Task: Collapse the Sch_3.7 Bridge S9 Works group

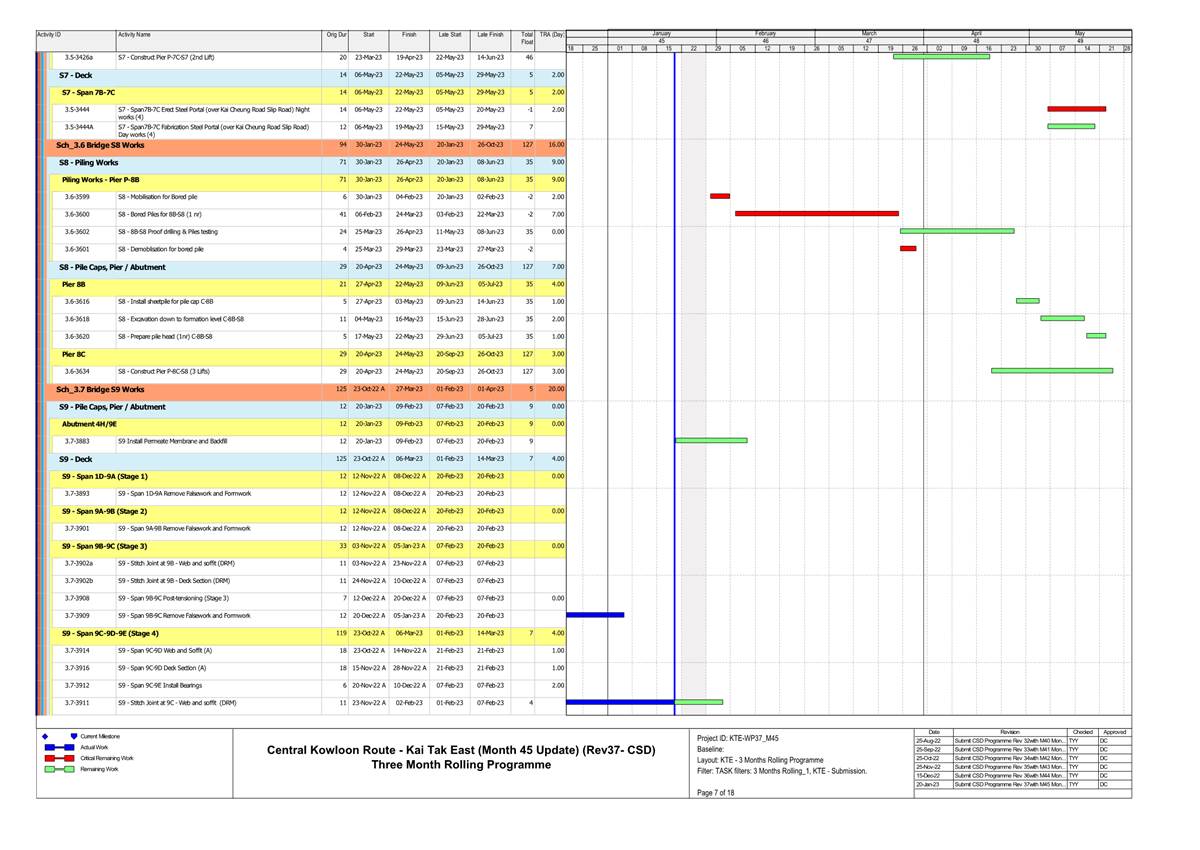Action: tap(100, 389)
